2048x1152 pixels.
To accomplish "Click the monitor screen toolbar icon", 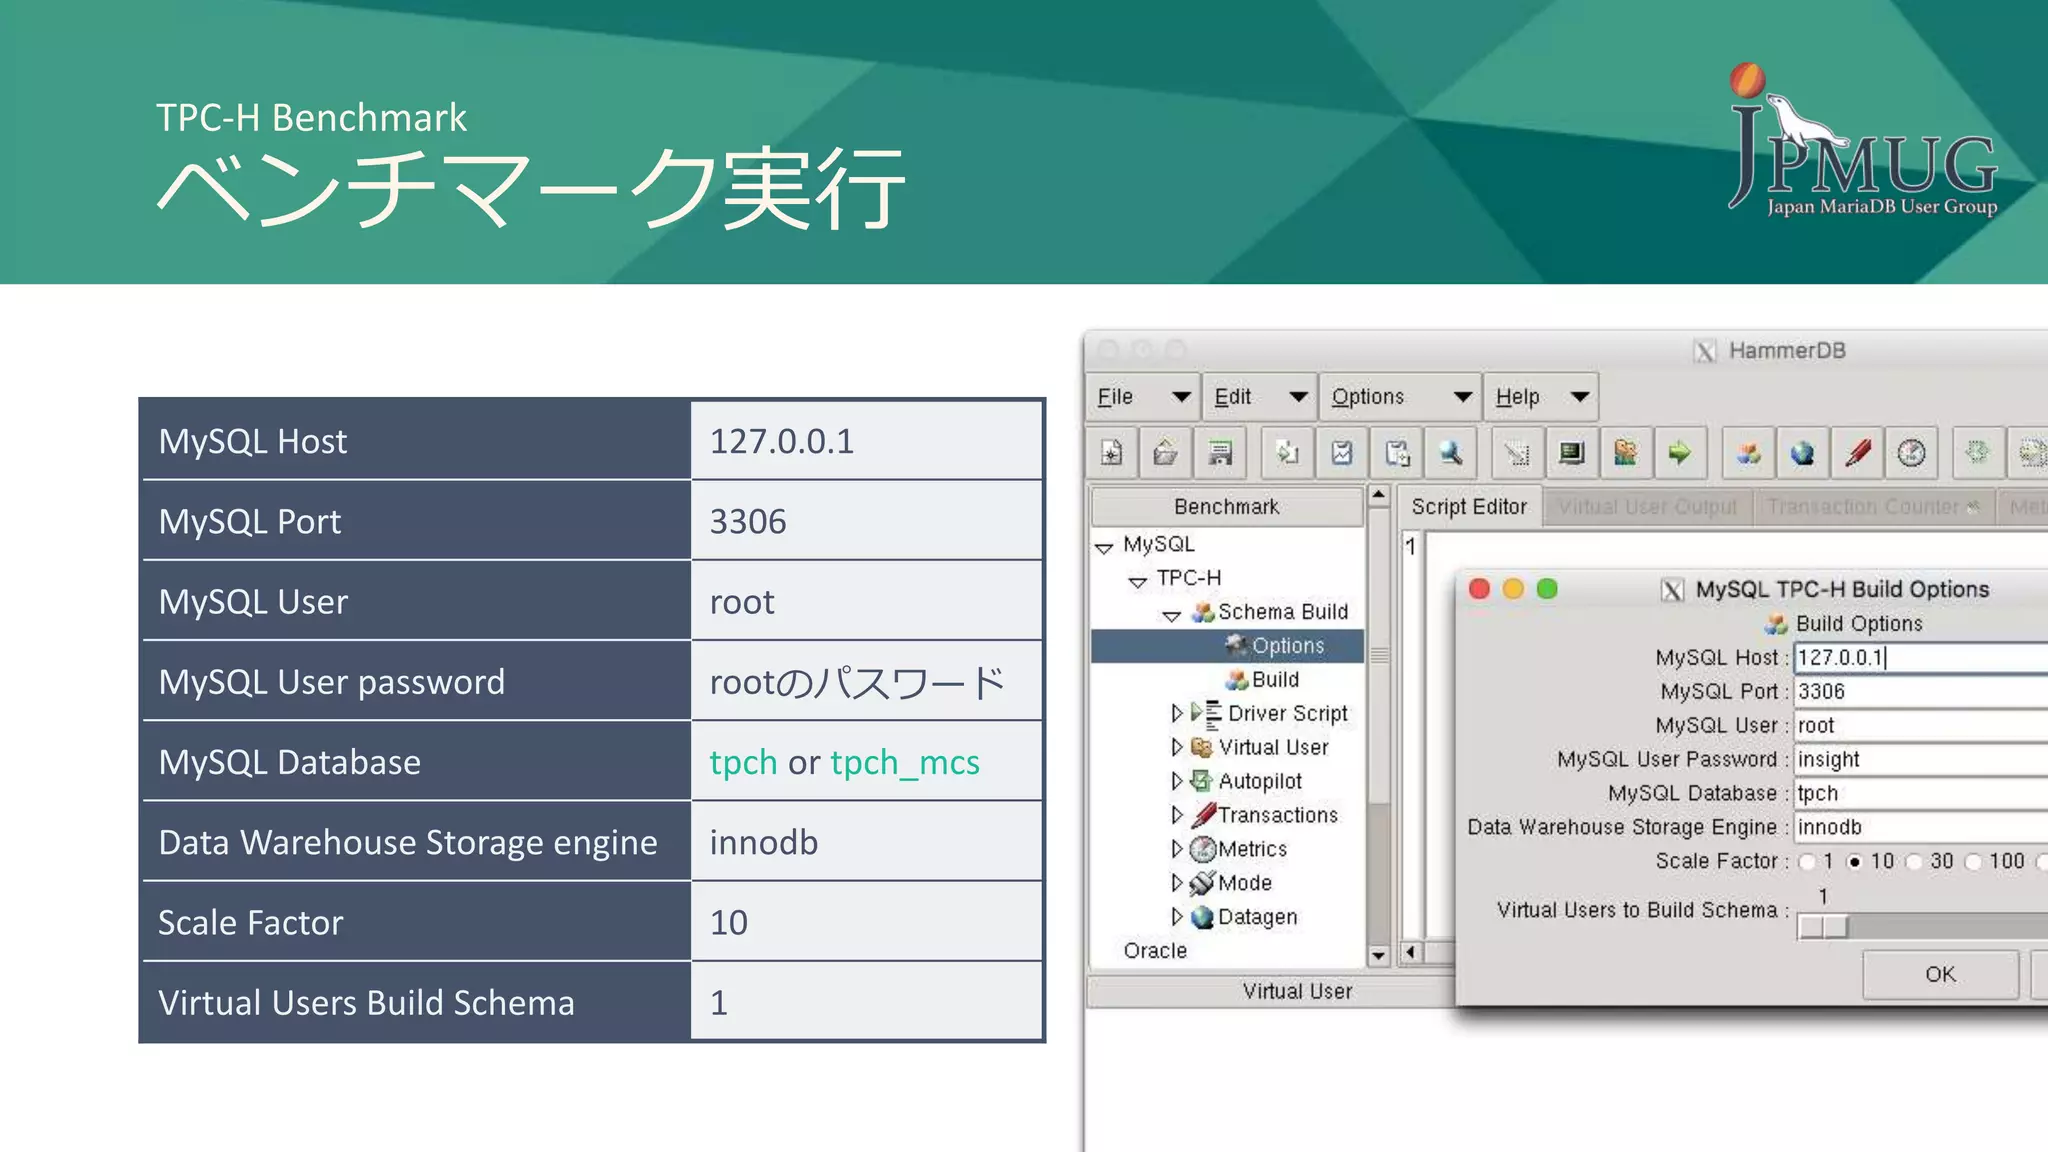I will [x=1571, y=453].
